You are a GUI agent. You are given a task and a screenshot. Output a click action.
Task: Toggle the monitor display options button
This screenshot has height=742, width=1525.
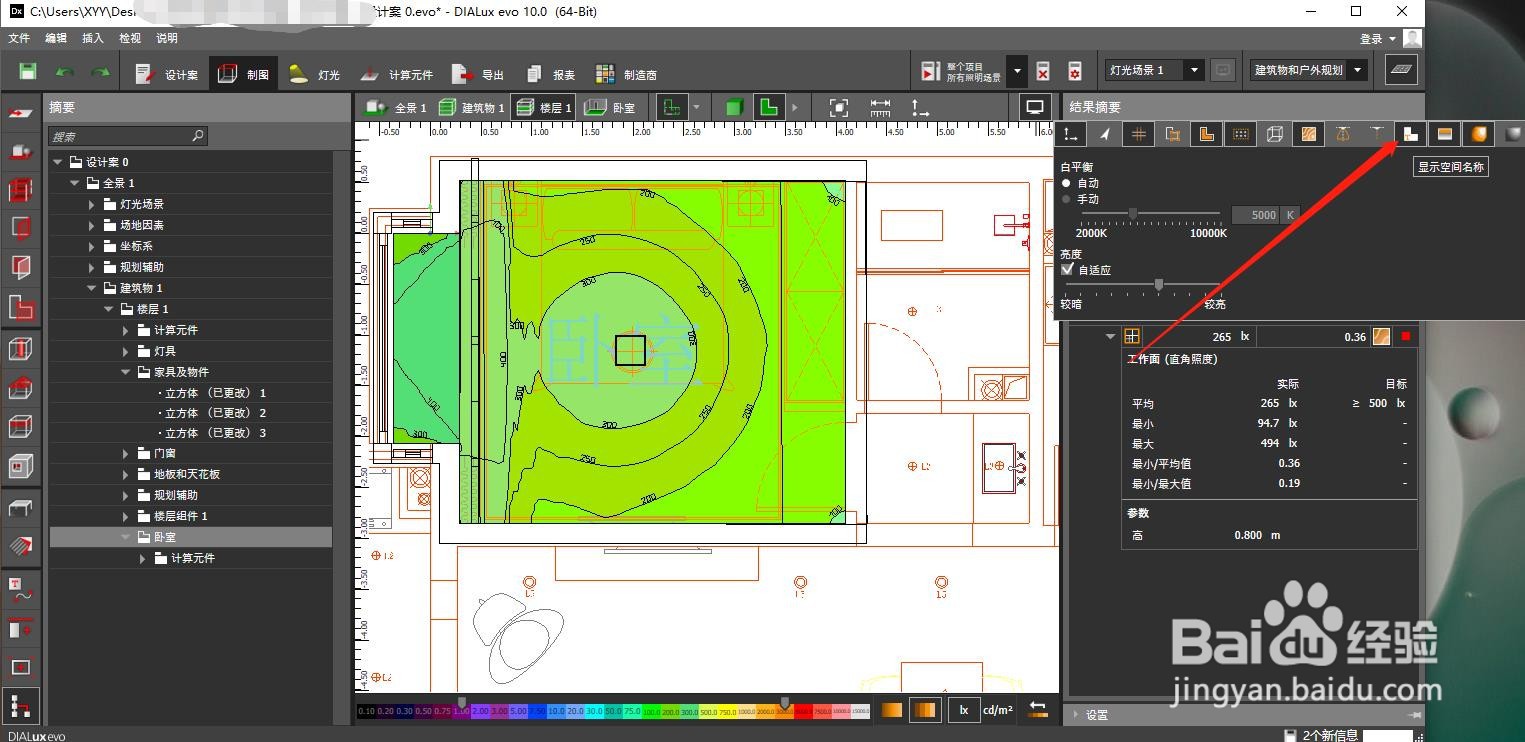coord(1035,107)
